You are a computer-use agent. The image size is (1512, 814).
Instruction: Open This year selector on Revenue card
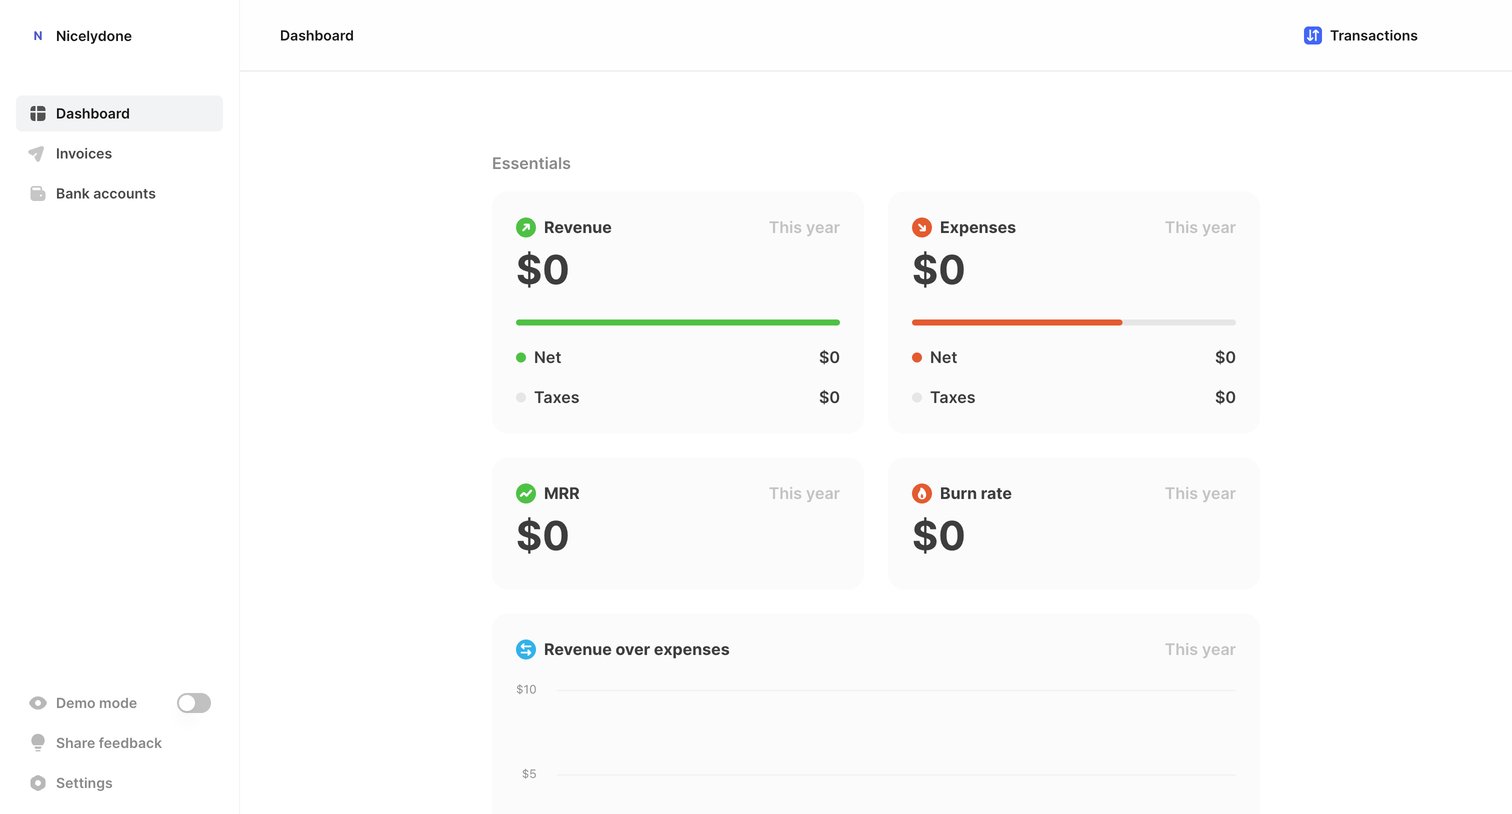click(x=804, y=228)
